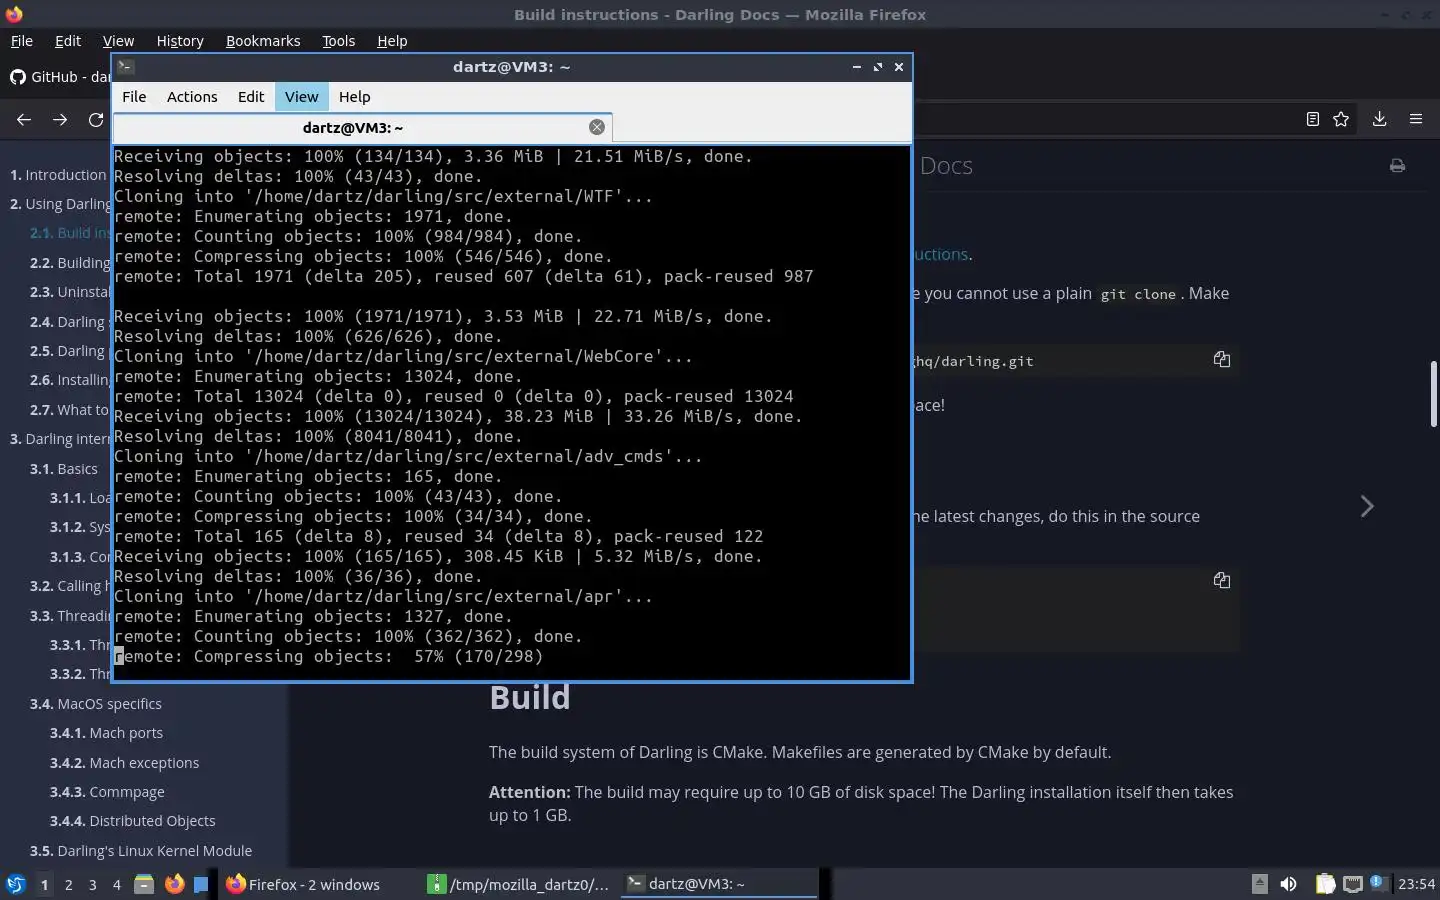Click the show desktop icon in the taskbar
The image size is (1440, 900).
pos(201,884)
